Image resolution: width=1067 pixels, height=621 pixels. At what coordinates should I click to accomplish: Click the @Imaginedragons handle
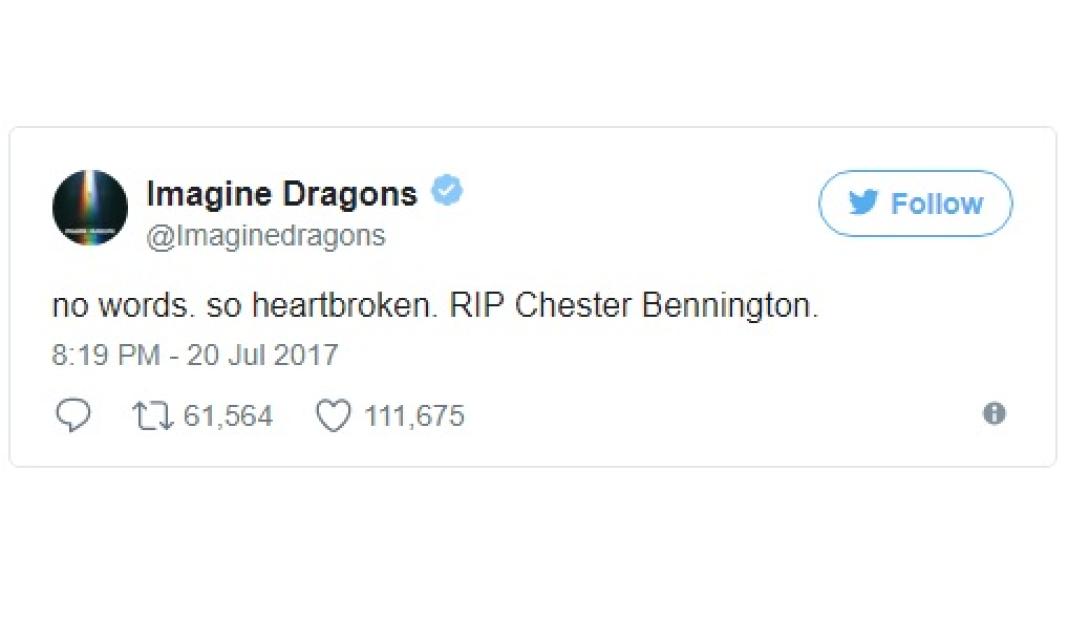[266, 236]
